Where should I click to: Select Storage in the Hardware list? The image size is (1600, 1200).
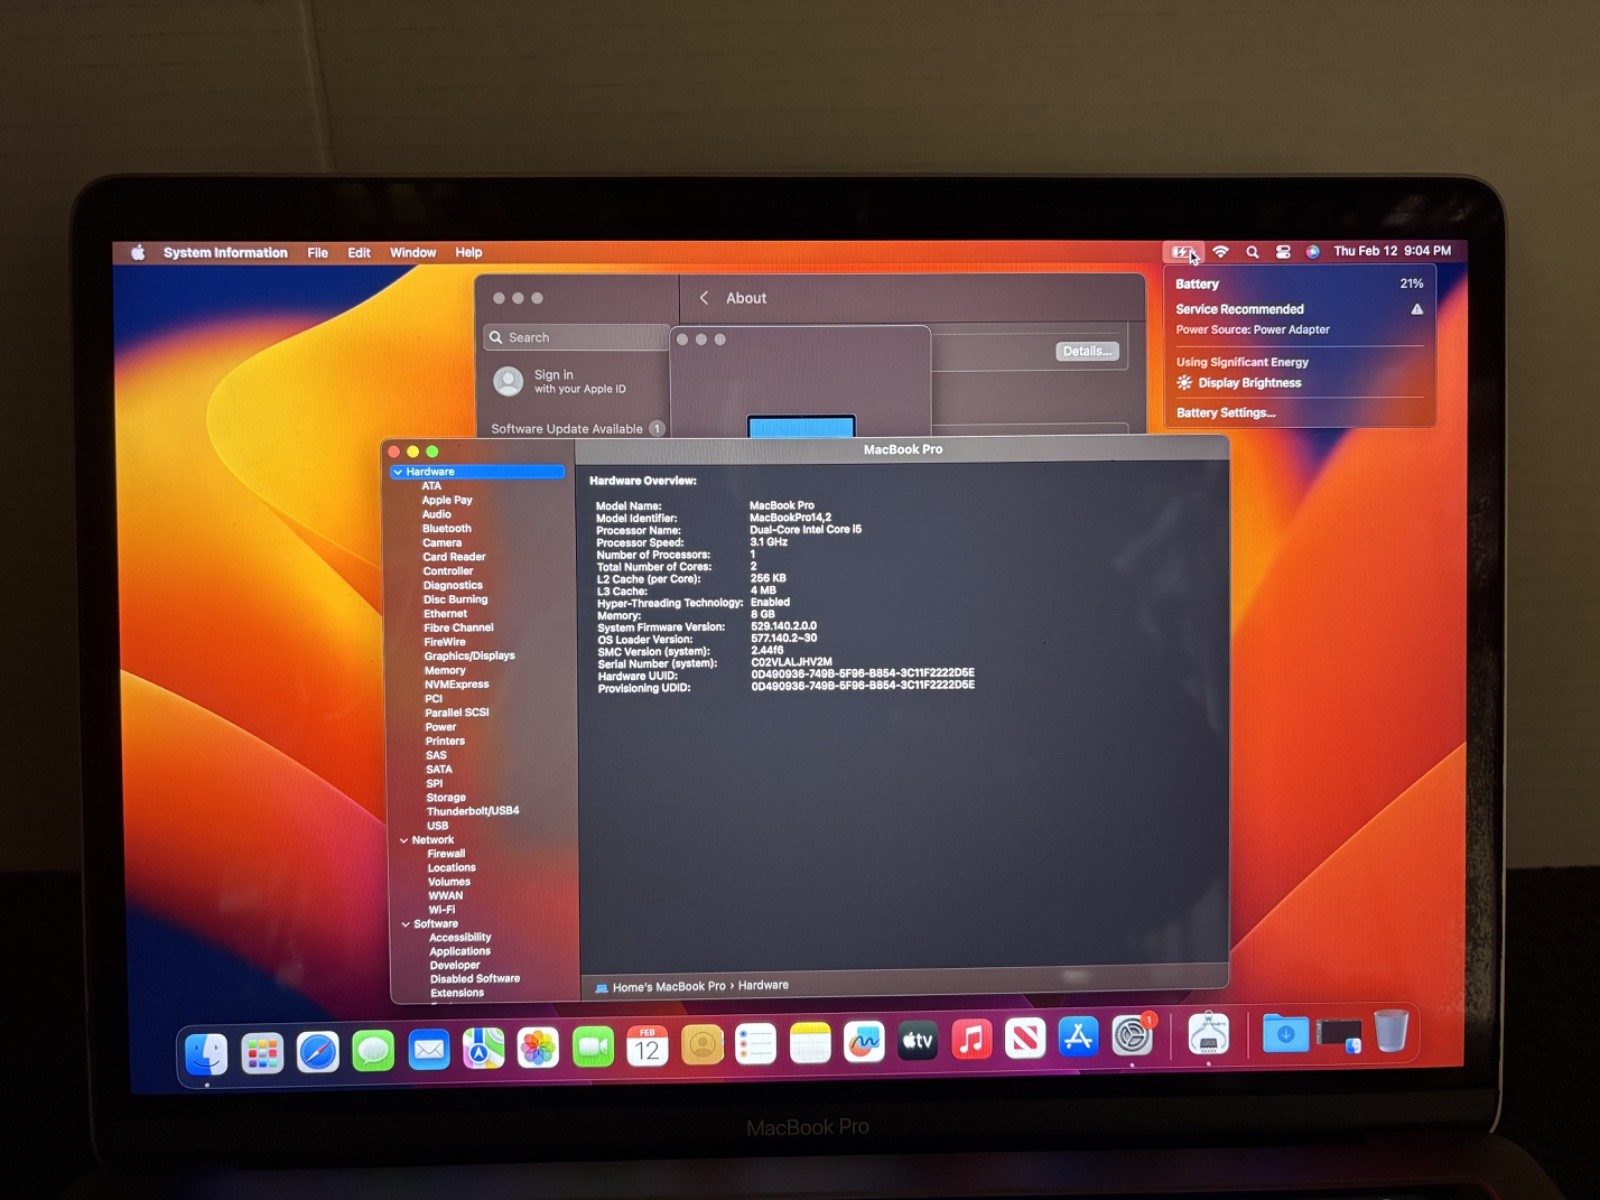pos(446,798)
